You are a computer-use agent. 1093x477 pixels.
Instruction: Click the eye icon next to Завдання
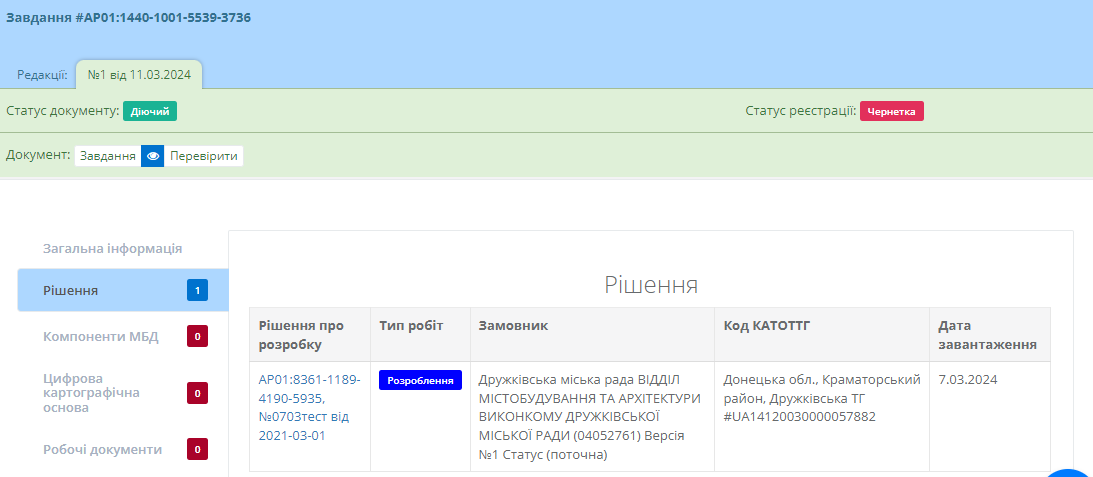tap(152, 156)
